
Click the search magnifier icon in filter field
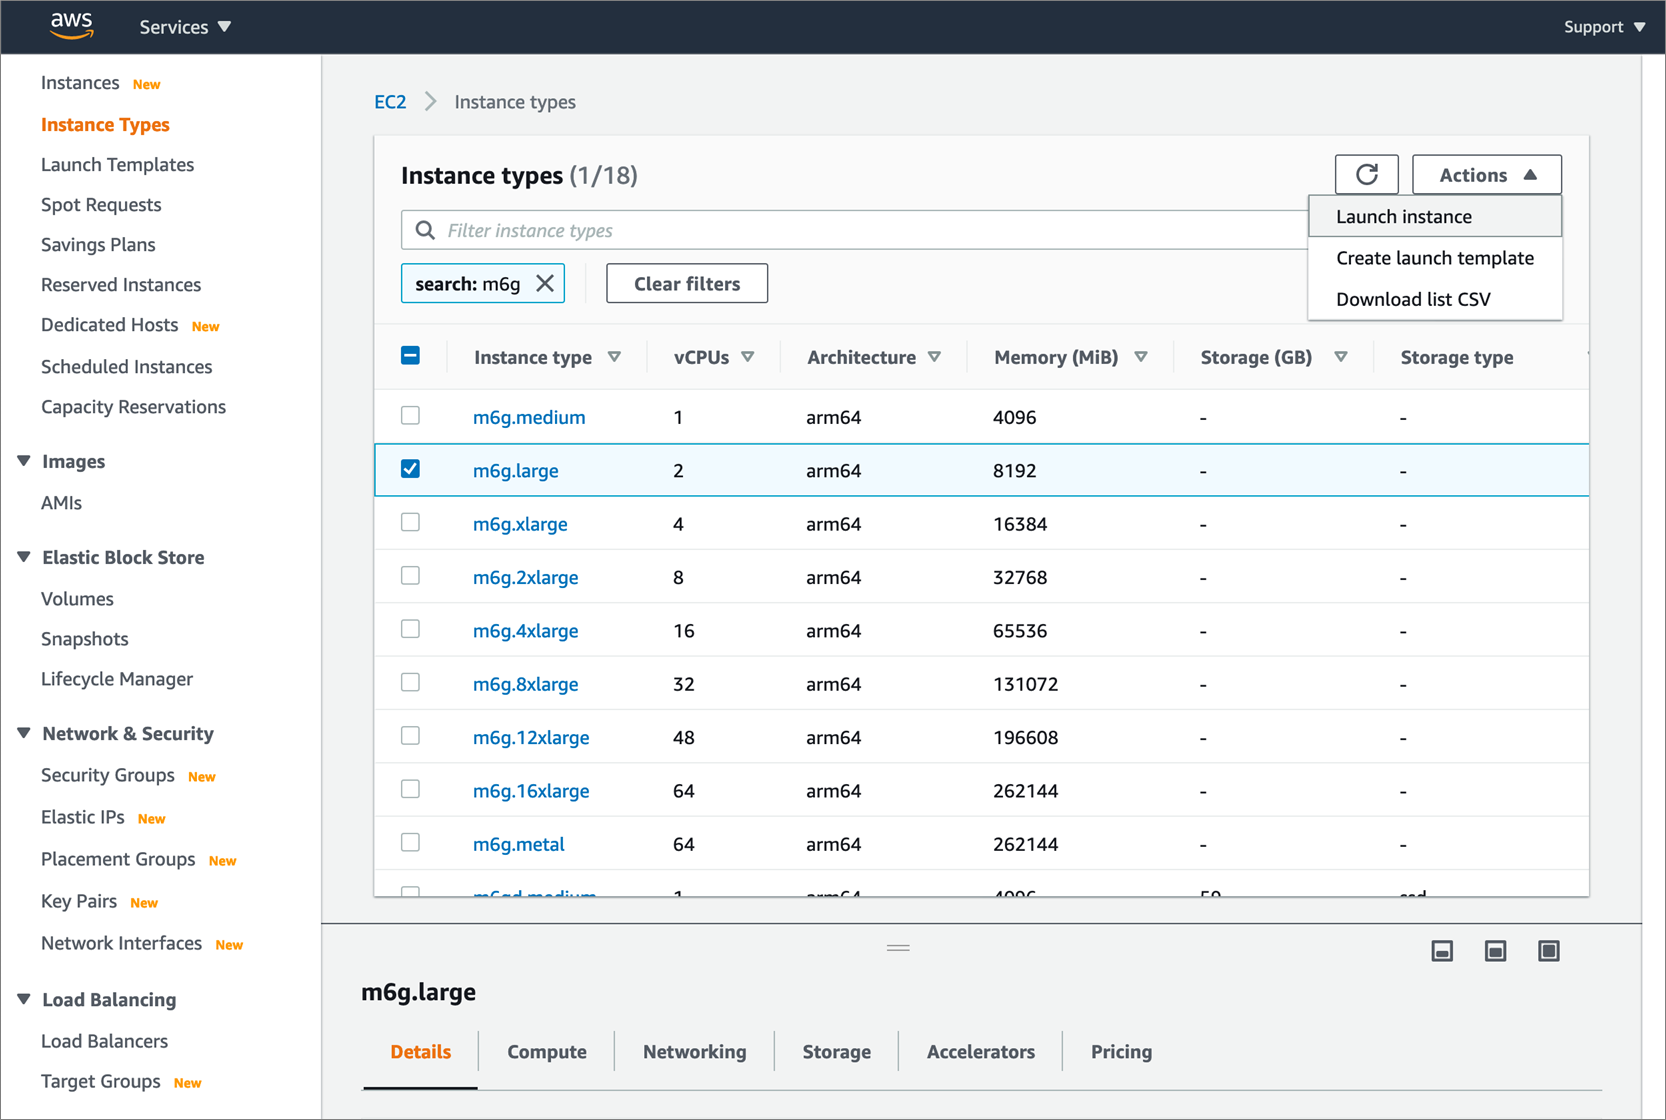pos(425,229)
